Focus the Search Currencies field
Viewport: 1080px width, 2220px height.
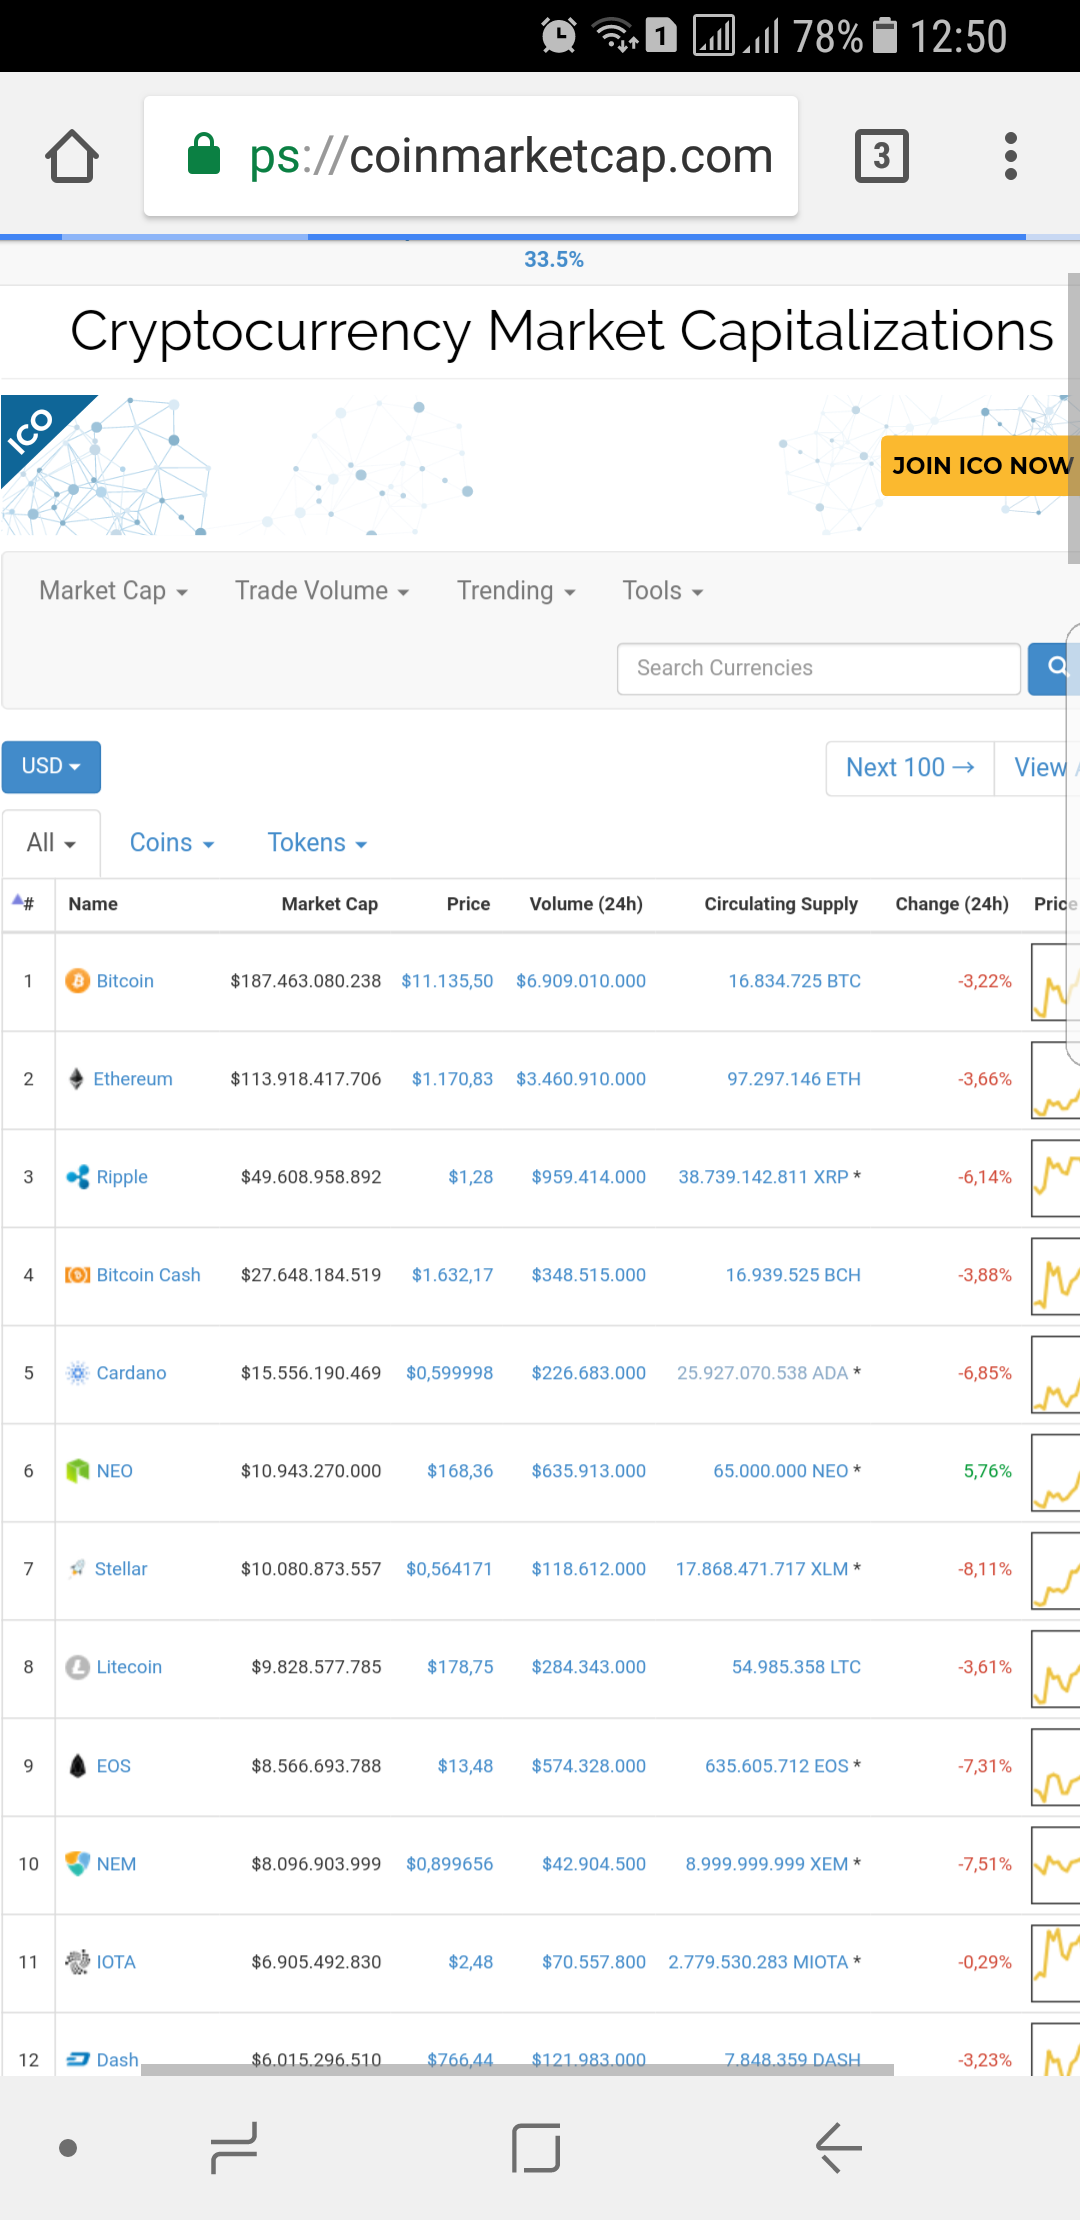point(819,668)
